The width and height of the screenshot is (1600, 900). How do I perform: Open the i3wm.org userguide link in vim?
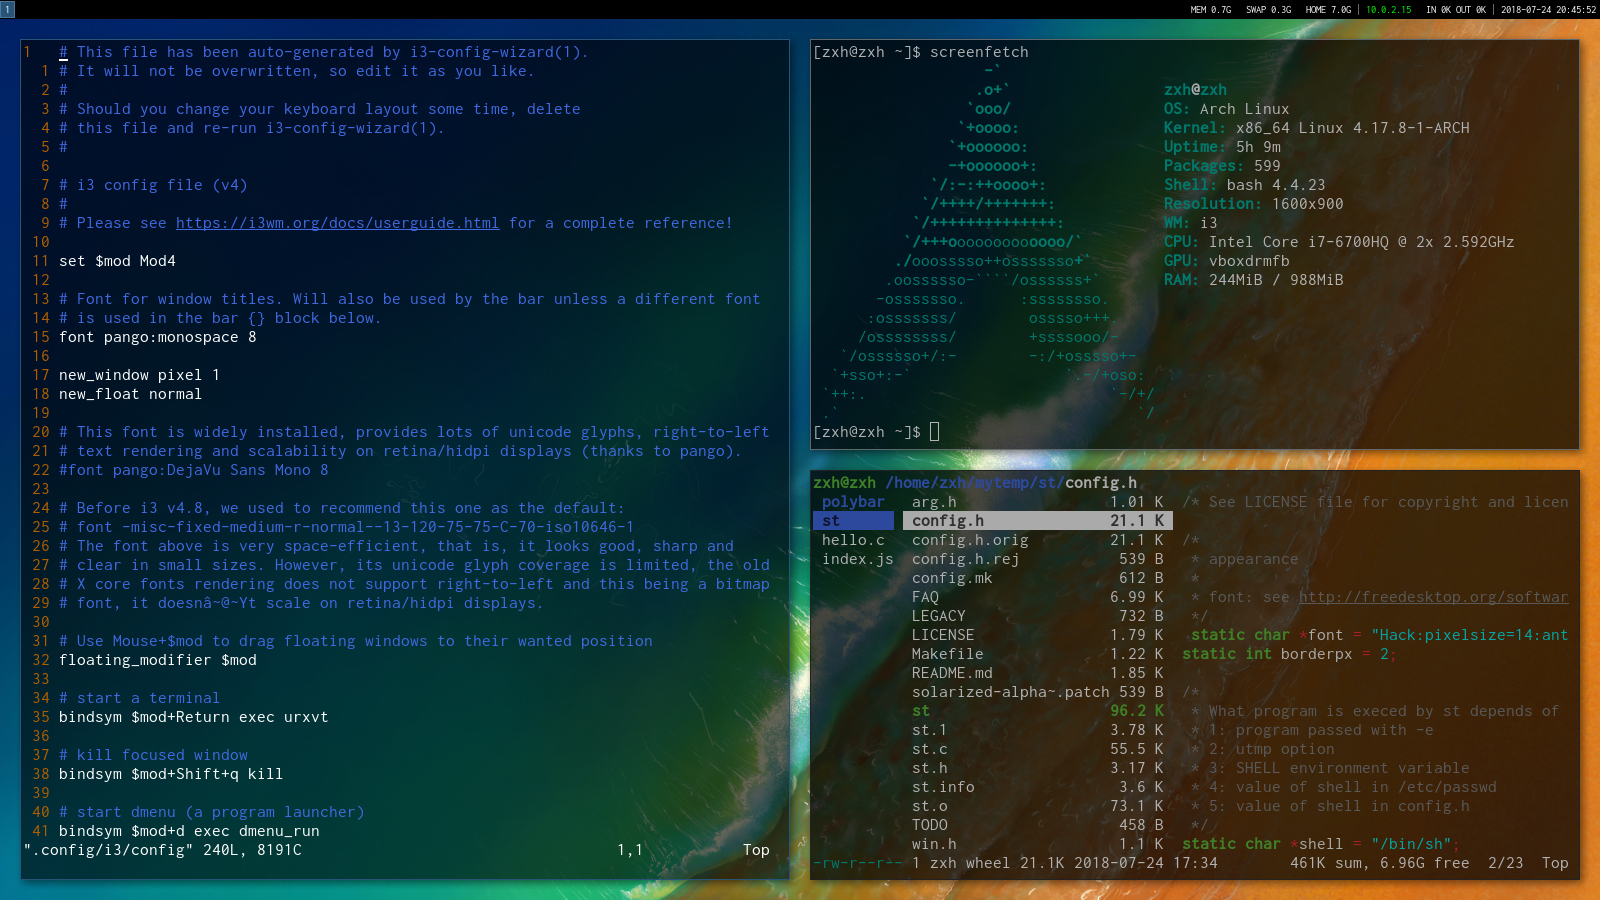tap(337, 223)
